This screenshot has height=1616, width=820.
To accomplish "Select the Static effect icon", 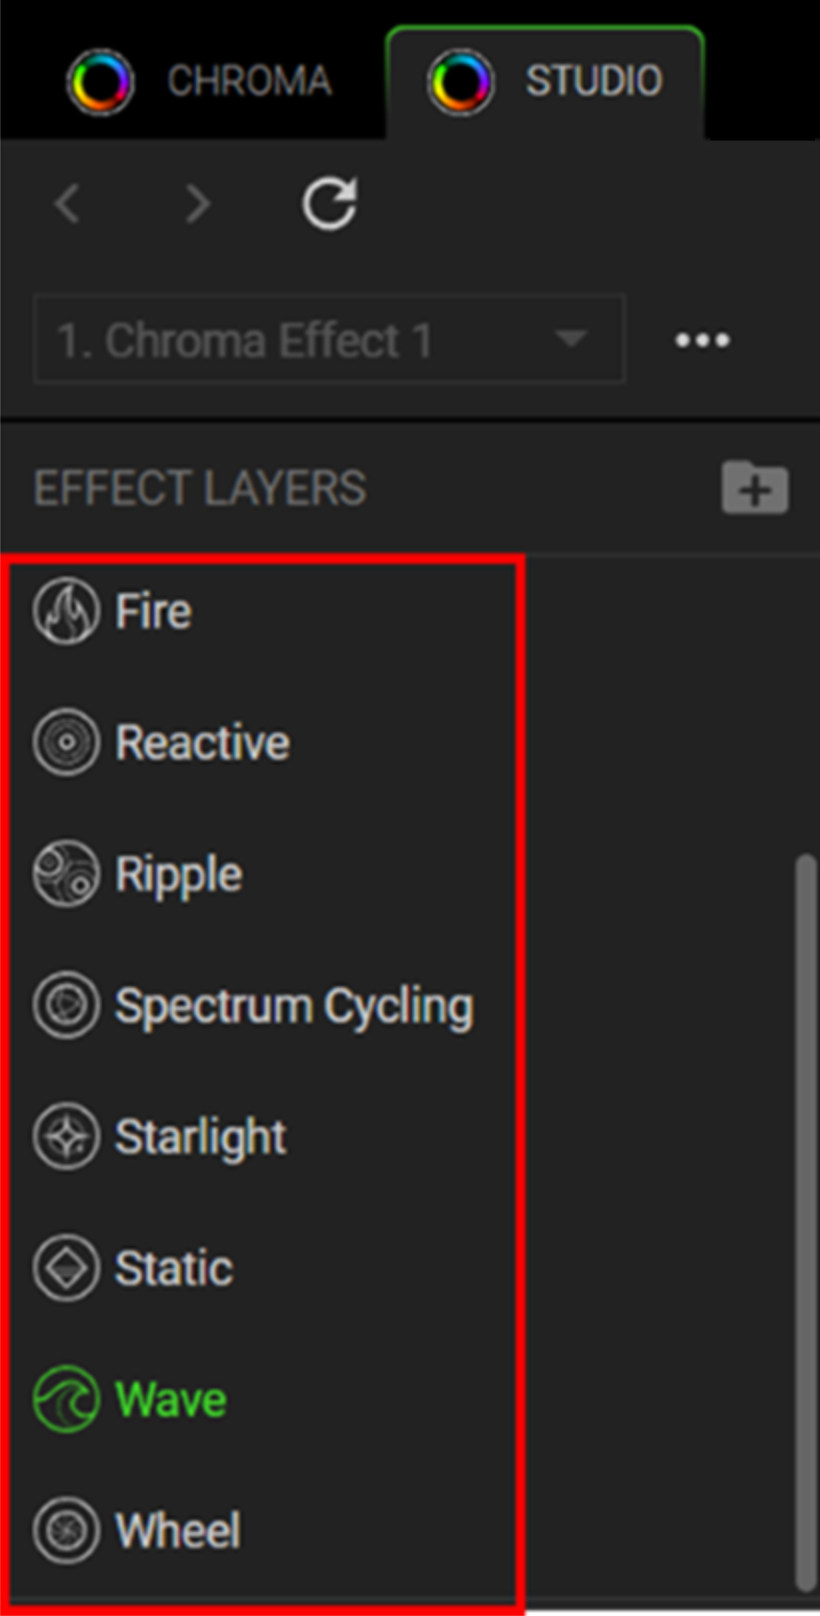I will 67,1267.
